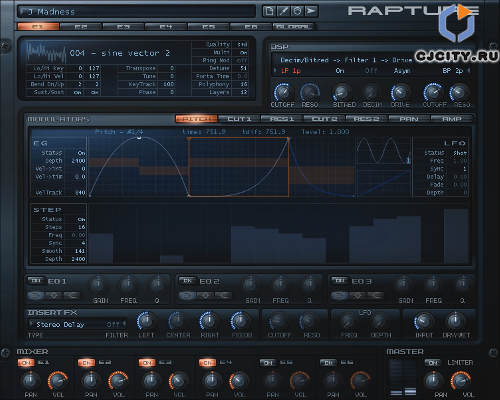
Task: Click the second CUTOFF knob in DSP section
Action: [x=433, y=92]
